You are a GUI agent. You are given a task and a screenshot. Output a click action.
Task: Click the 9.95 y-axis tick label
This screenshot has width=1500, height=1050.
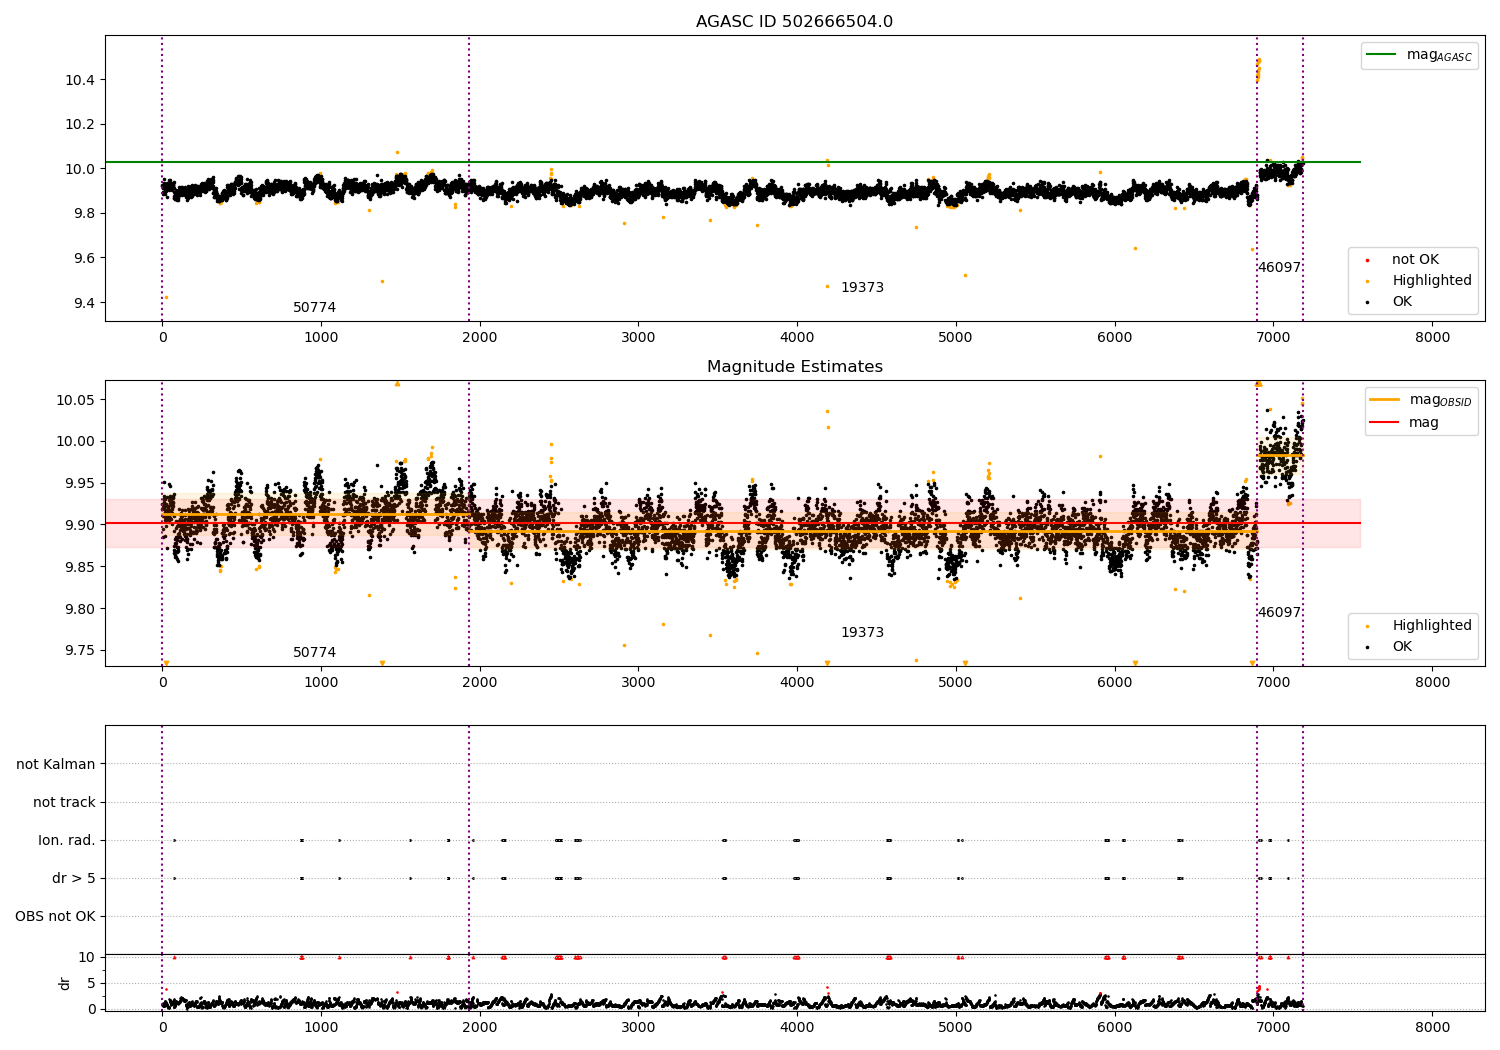[79, 484]
